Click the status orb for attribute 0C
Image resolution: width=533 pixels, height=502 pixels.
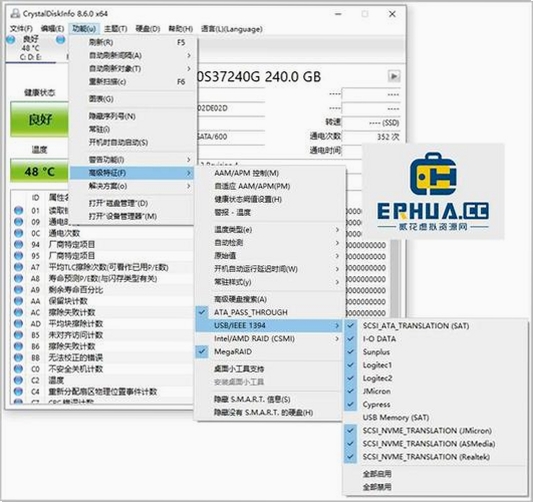point(18,233)
